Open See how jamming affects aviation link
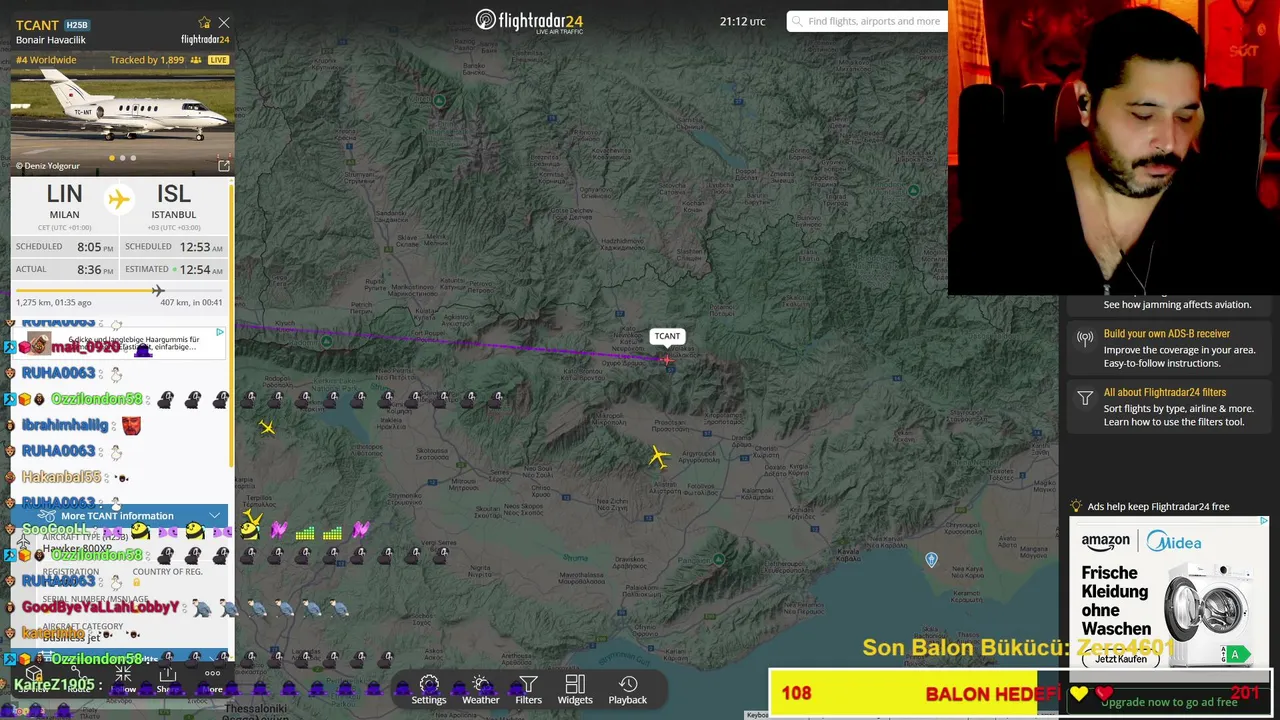This screenshot has width=1280, height=720. pyautogui.click(x=1177, y=305)
